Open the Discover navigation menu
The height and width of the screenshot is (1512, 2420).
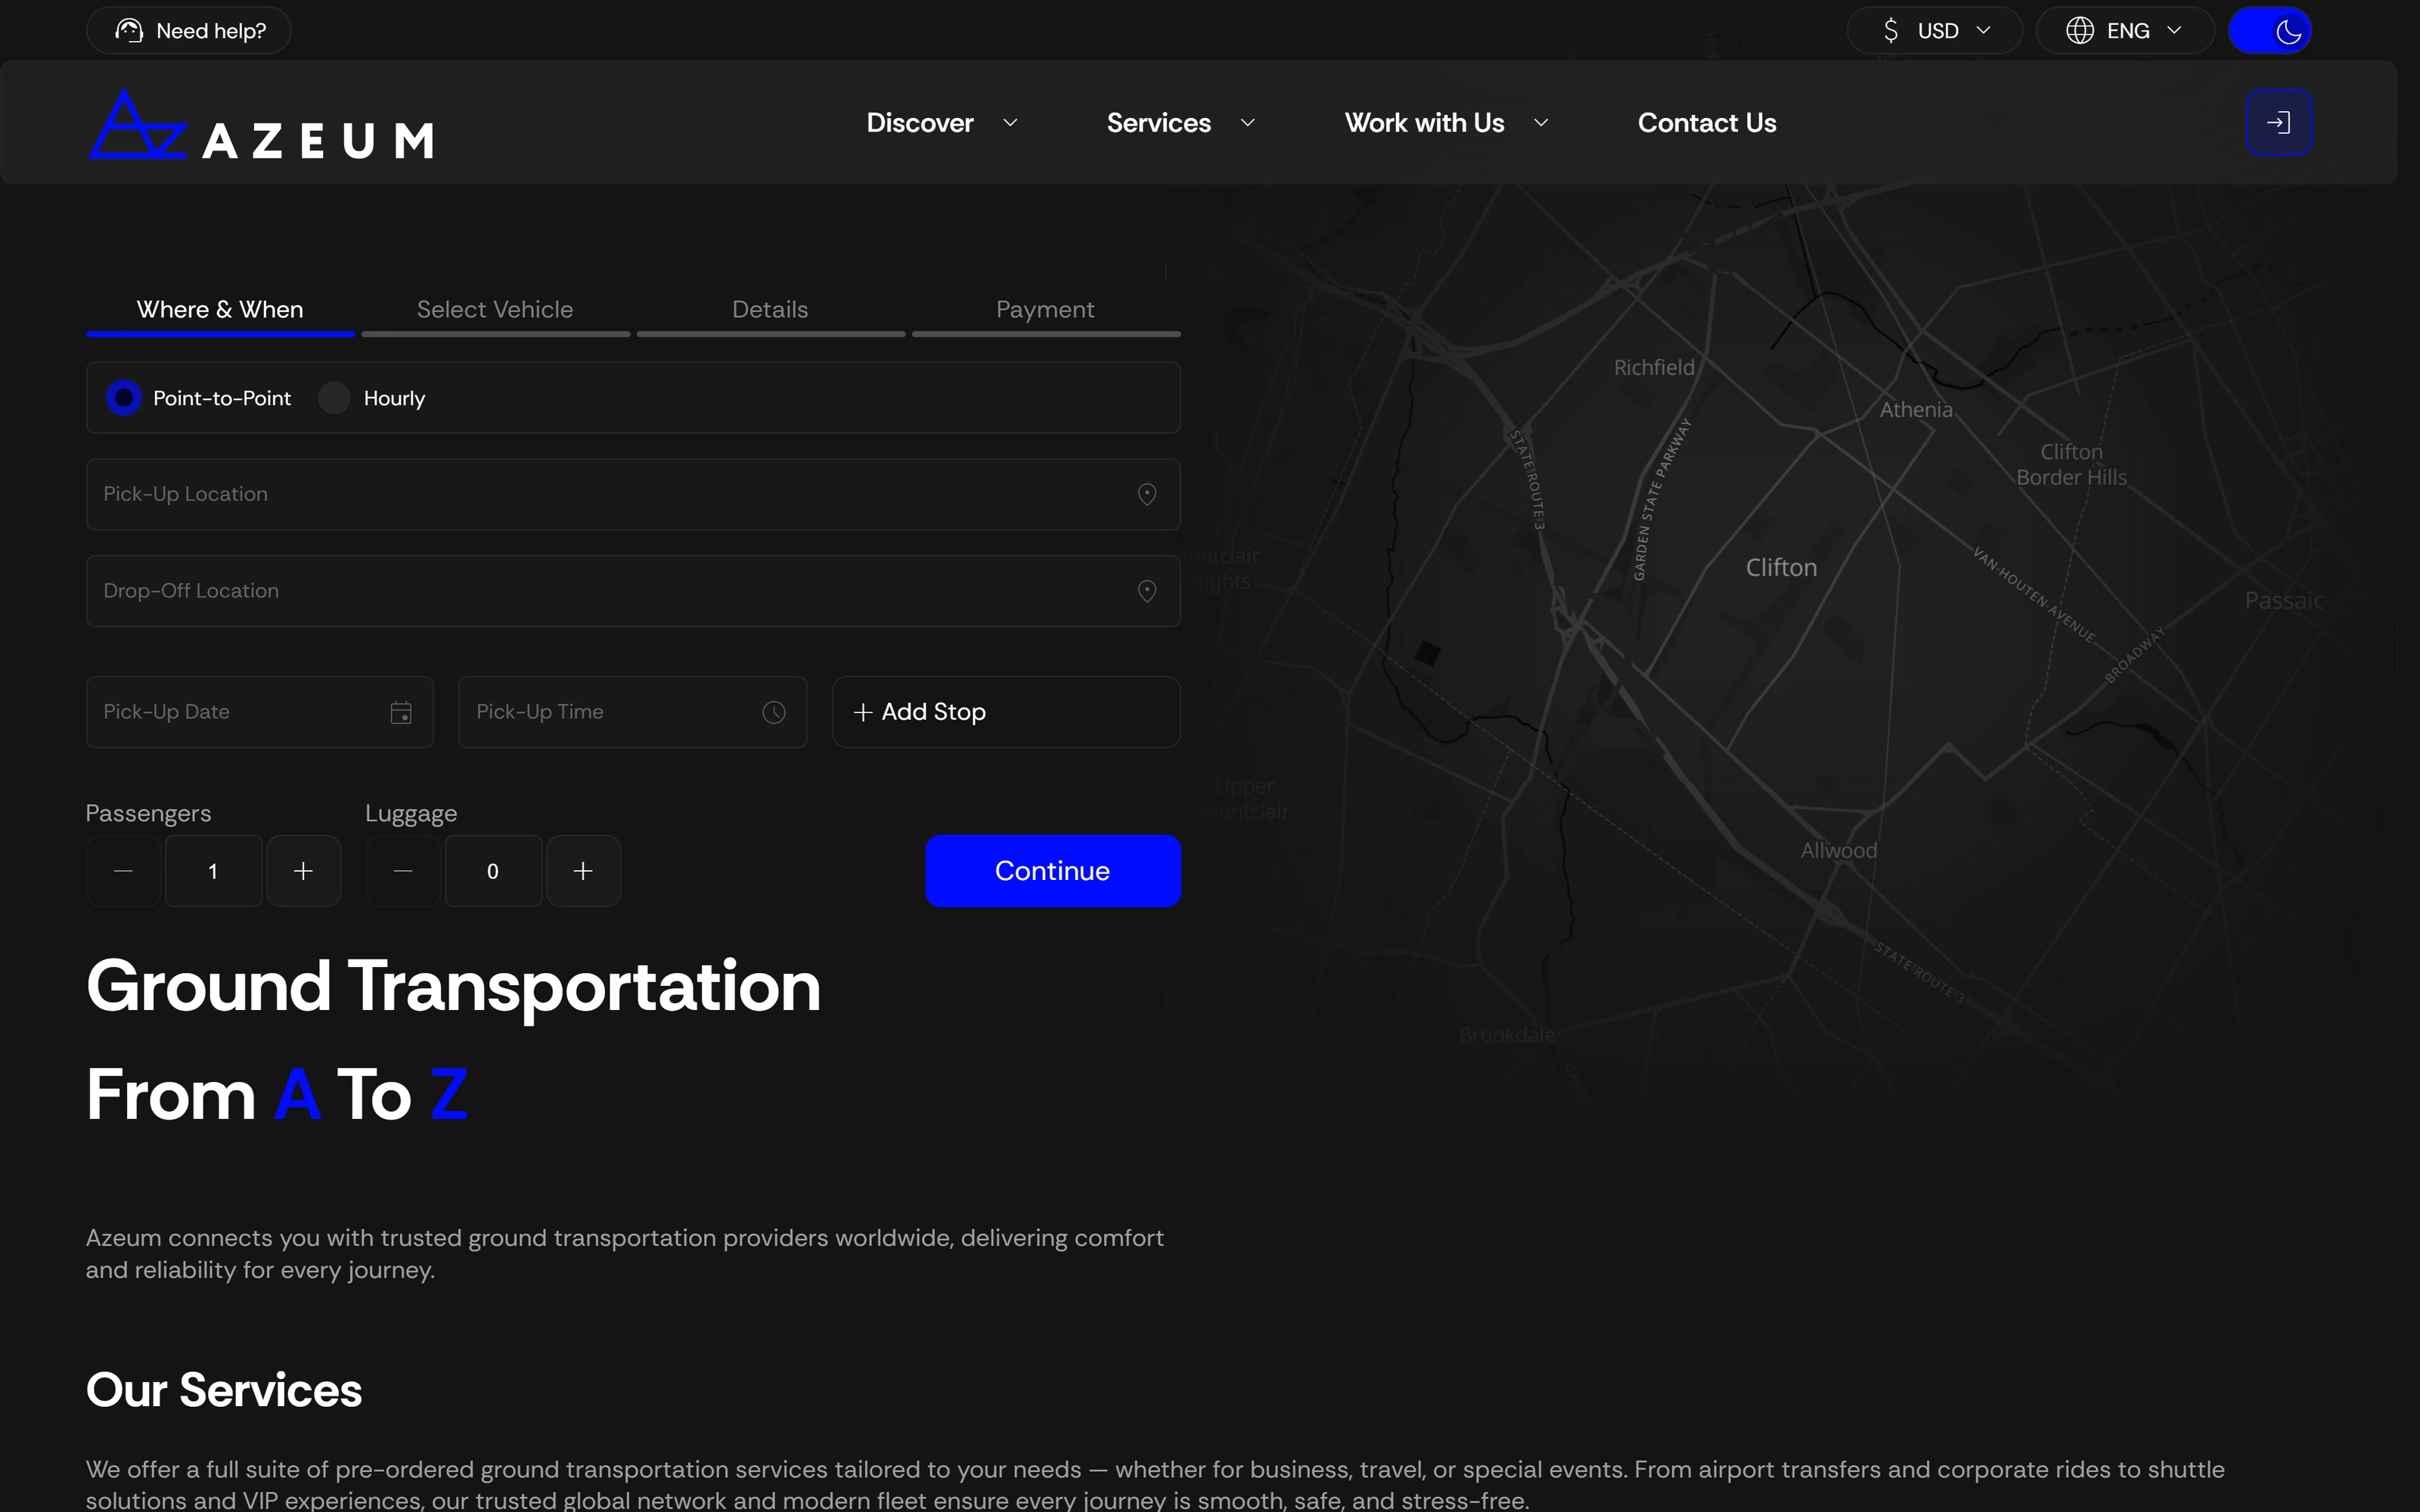[920, 123]
